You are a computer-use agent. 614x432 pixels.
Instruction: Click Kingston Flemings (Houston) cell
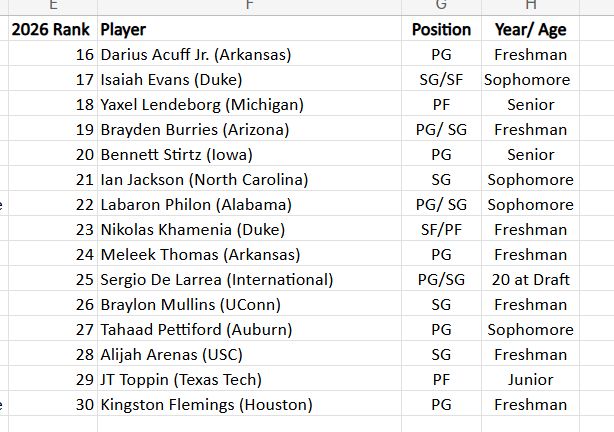249,404
